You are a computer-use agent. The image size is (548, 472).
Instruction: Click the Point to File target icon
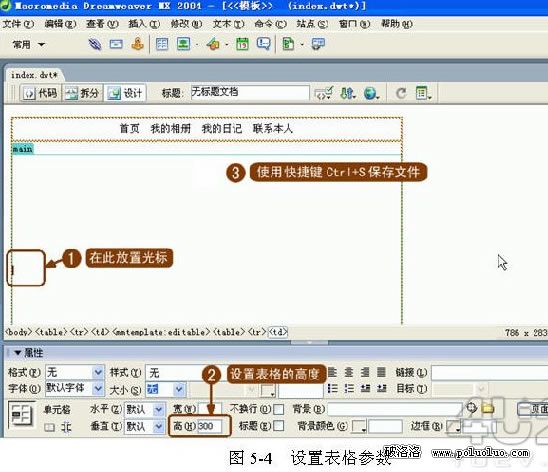click(471, 408)
